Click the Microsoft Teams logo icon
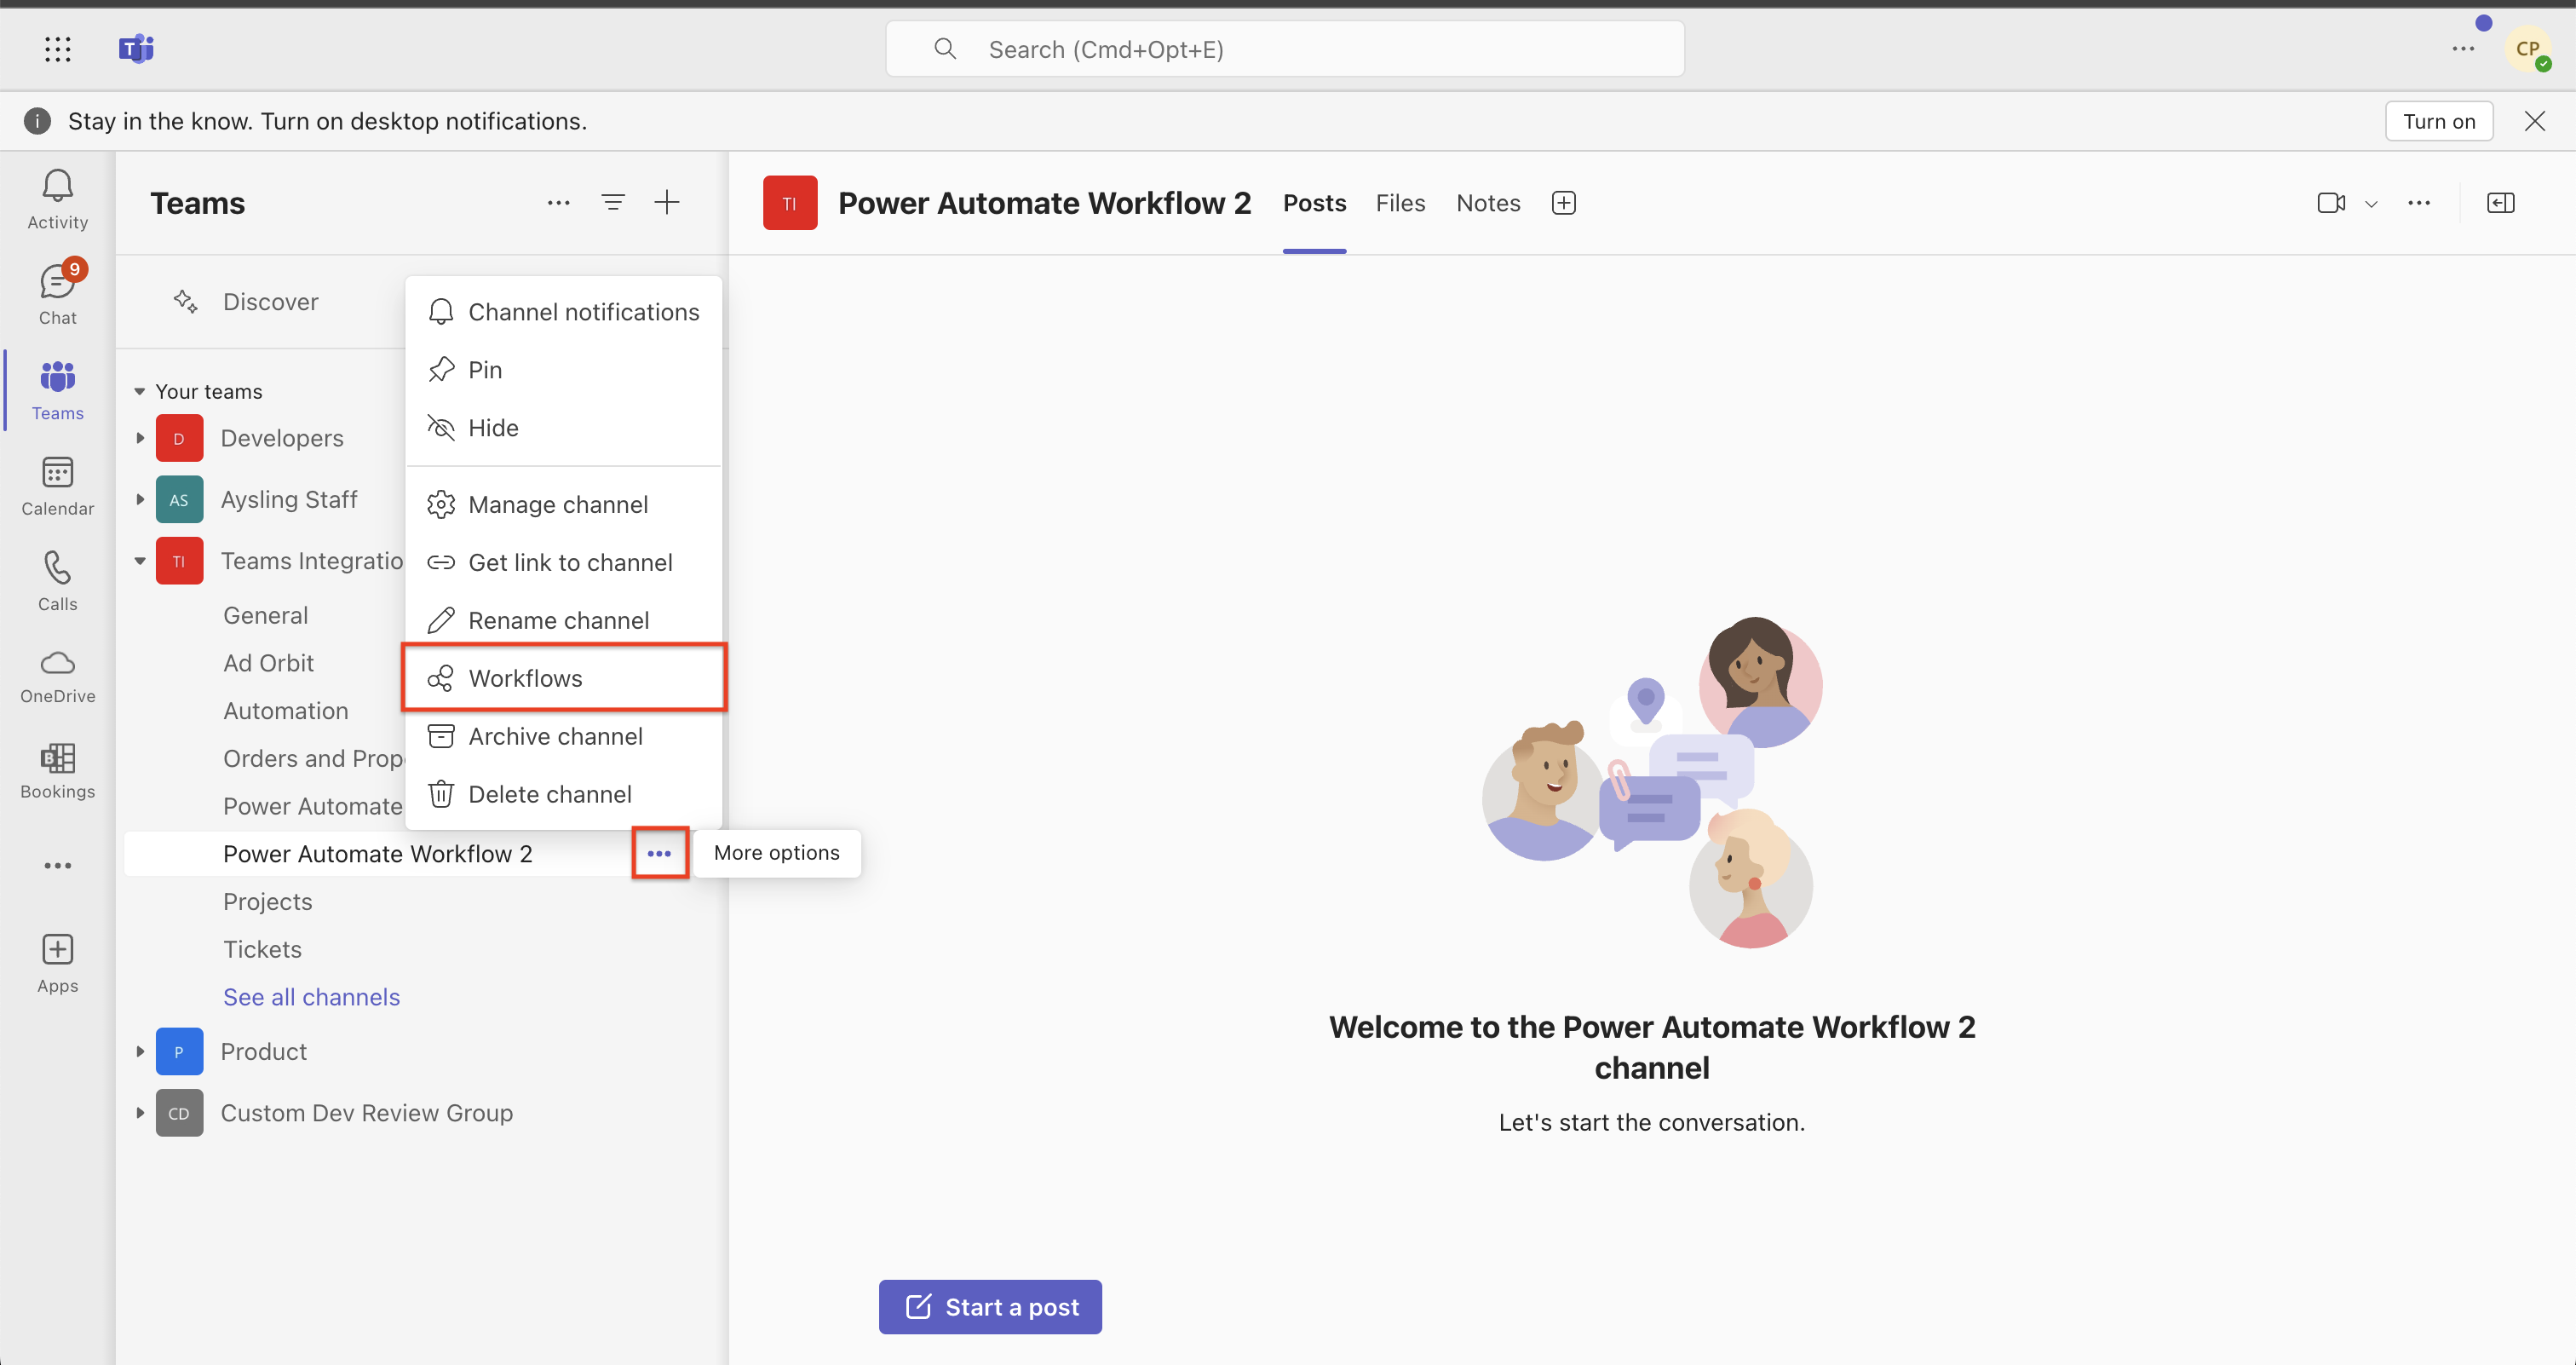 136,49
